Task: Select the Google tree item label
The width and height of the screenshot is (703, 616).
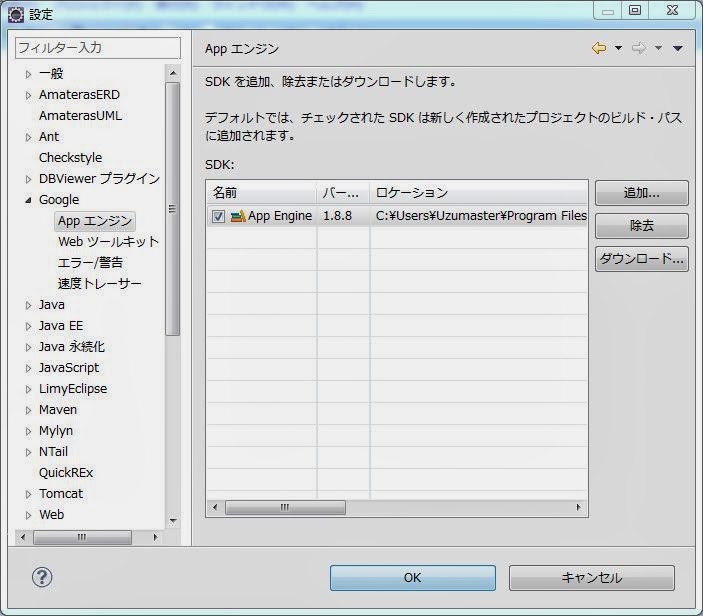Action: click(59, 200)
